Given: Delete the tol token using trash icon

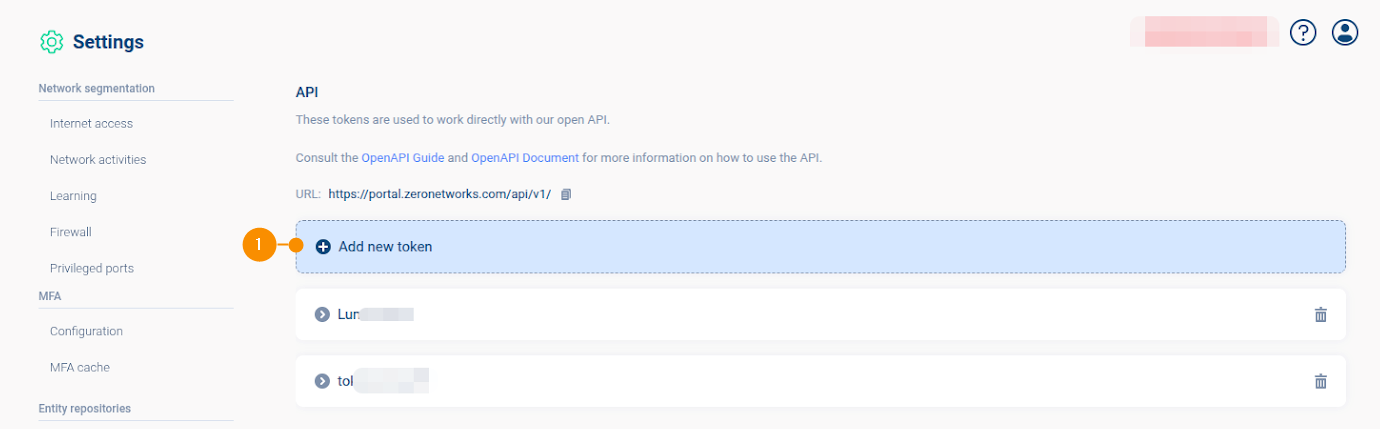Looking at the screenshot, I should click(x=1320, y=381).
